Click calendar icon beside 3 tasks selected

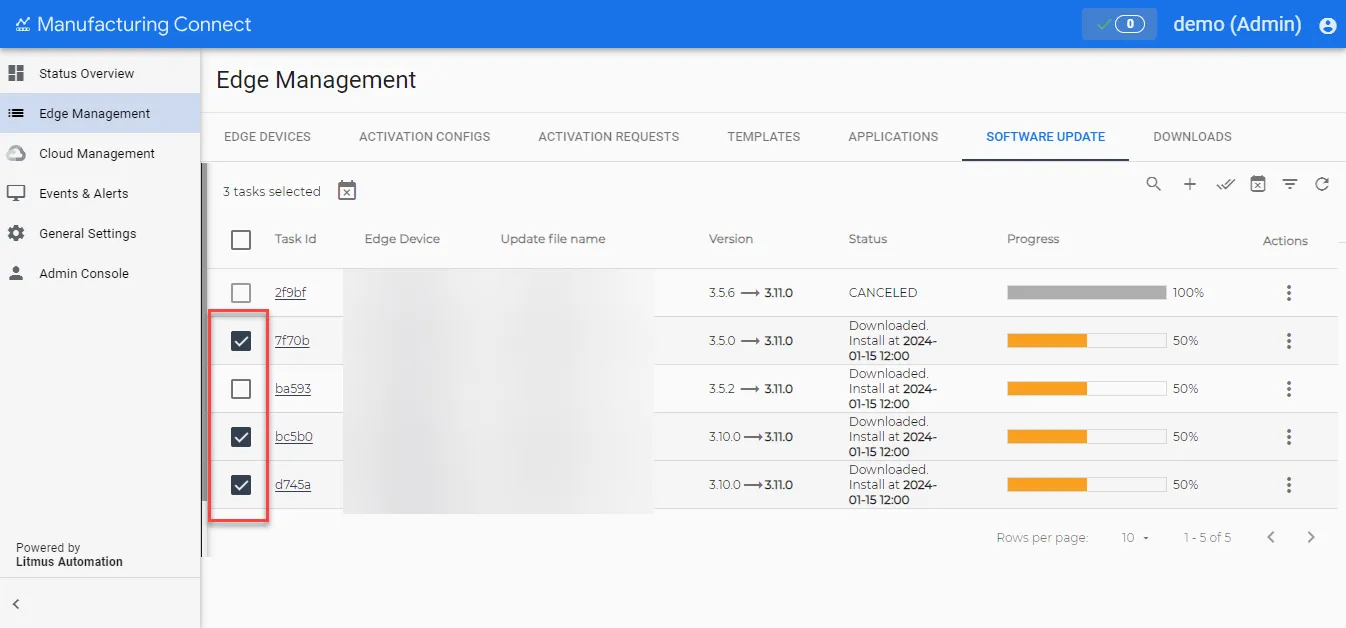click(347, 190)
